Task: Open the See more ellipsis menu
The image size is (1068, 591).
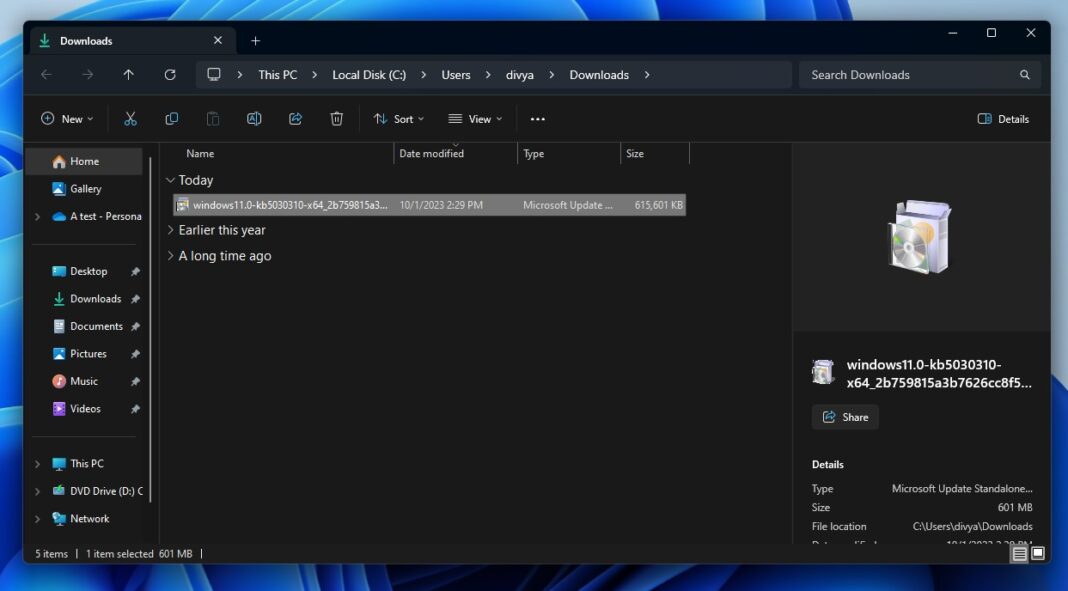Action: click(x=537, y=119)
